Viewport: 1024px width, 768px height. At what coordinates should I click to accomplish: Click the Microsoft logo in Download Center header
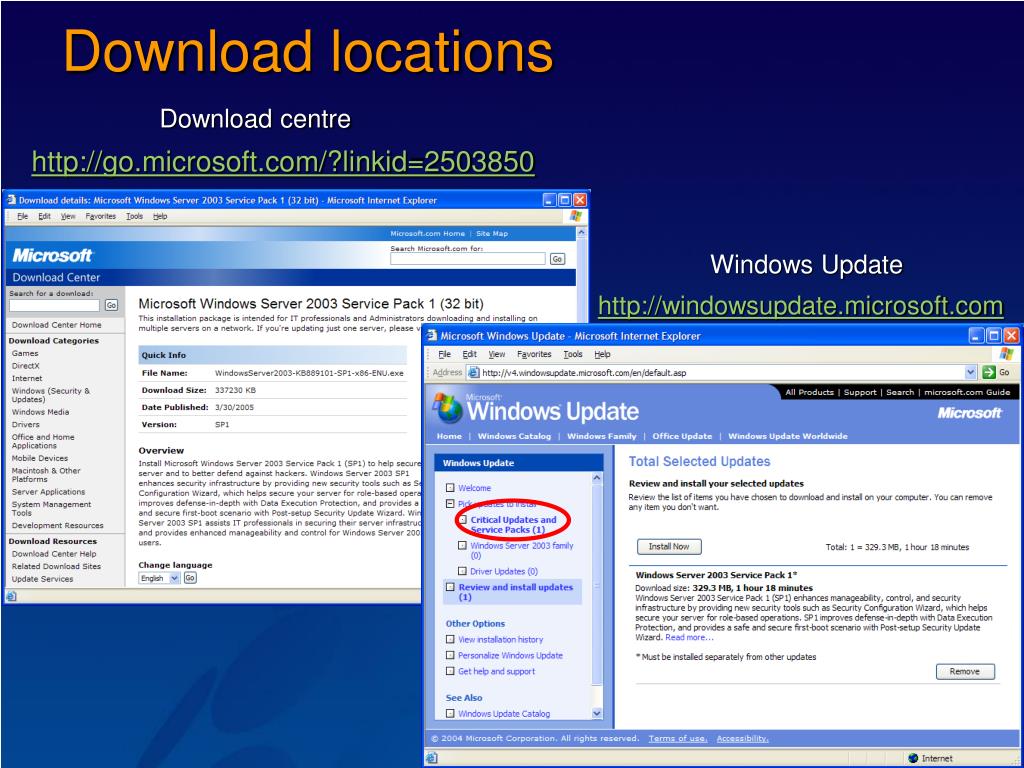pos(53,255)
